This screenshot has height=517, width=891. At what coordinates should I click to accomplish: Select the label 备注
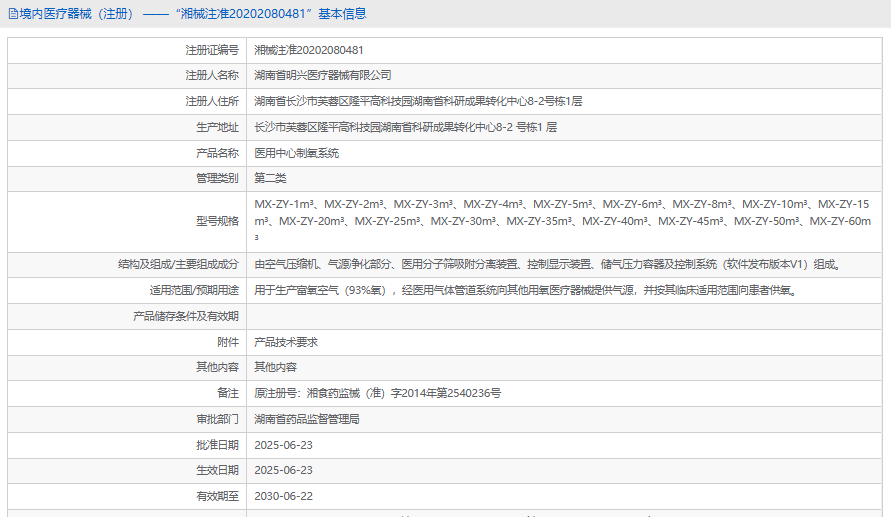click(228, 393)
